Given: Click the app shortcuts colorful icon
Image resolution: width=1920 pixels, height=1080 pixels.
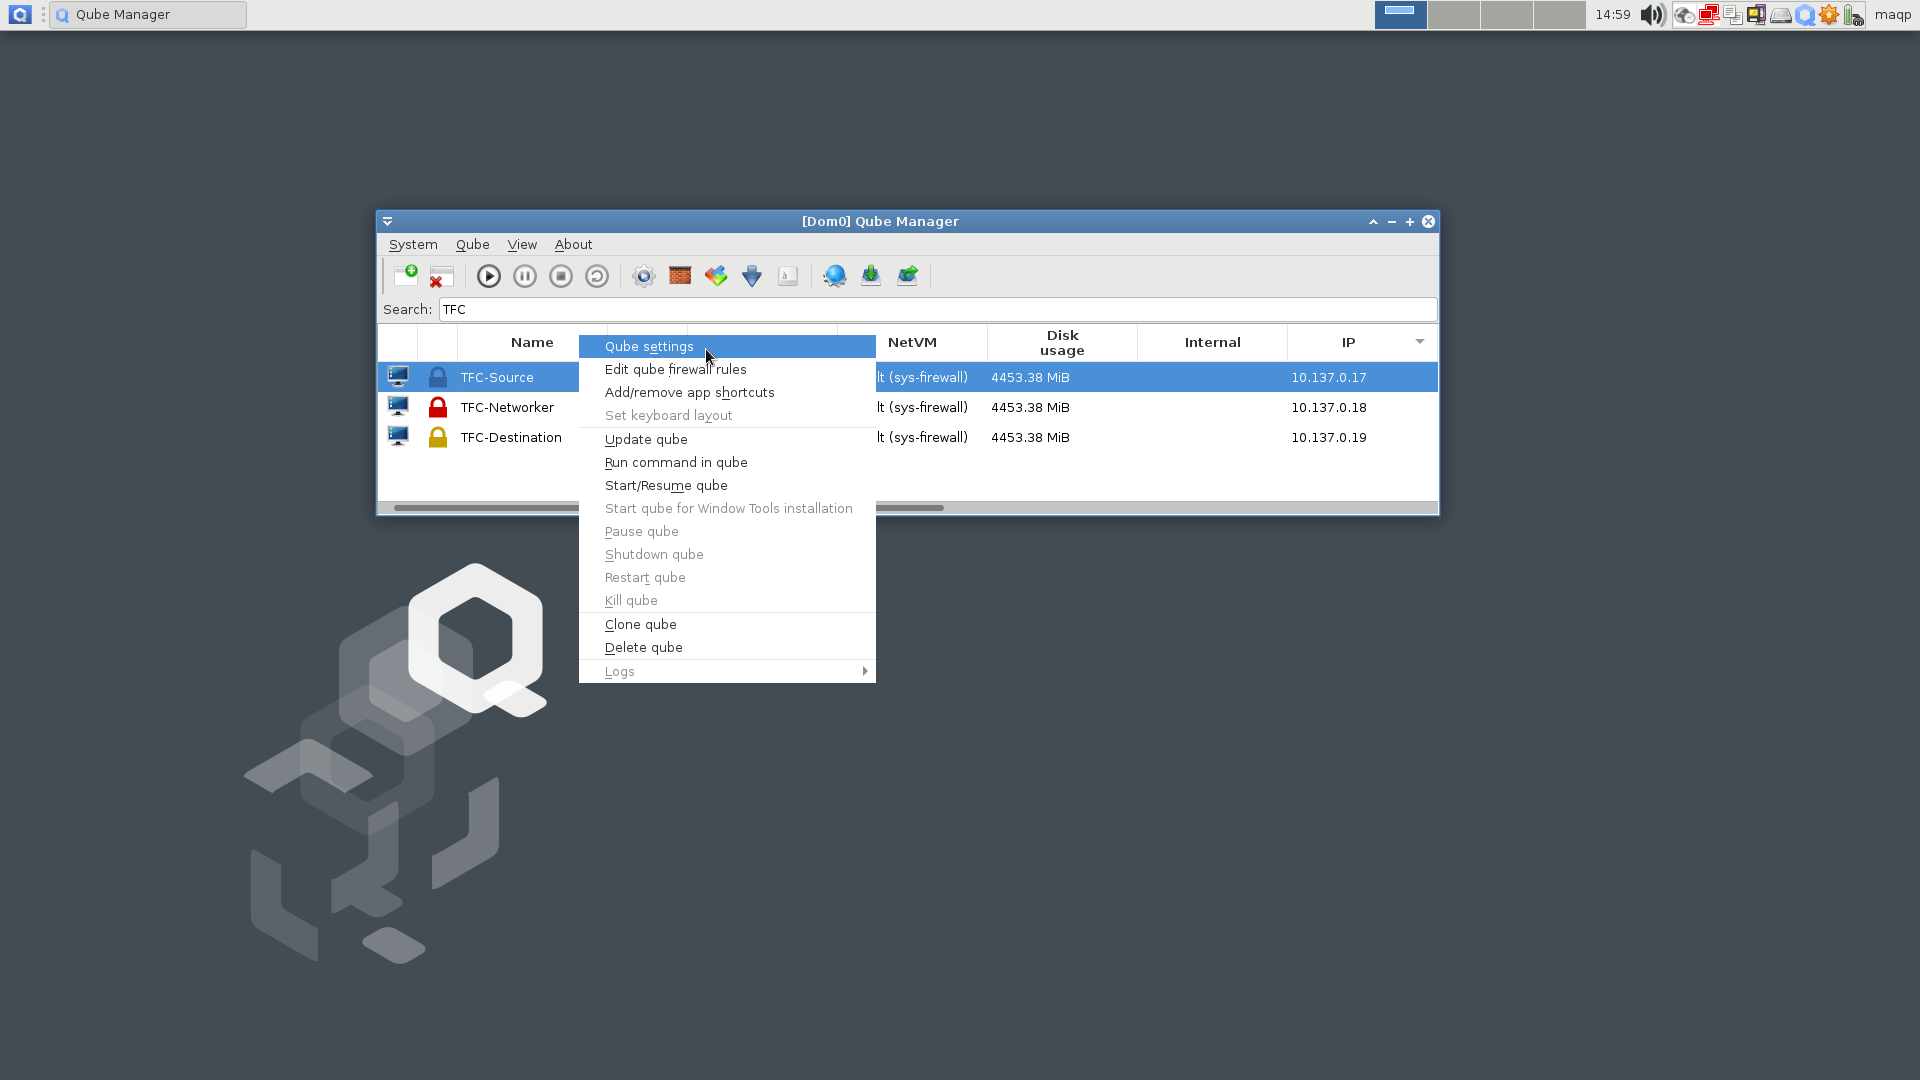Looking at the screenshot, I should 716,276.
